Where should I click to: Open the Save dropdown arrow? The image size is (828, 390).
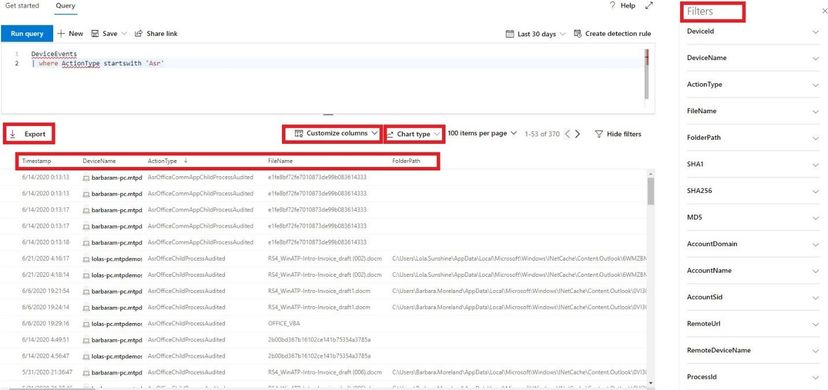125,33
